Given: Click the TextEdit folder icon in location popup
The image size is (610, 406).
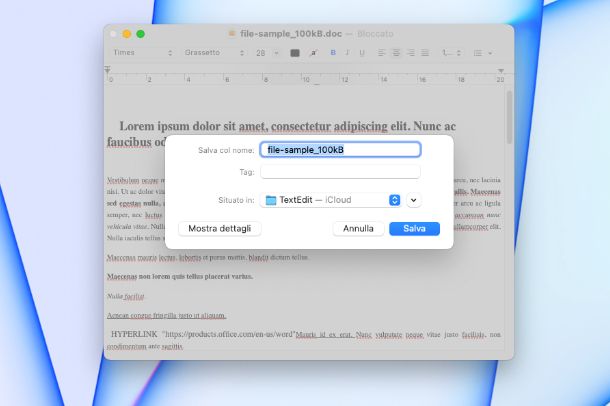Looking at the screenshot, I should point(271,200).
